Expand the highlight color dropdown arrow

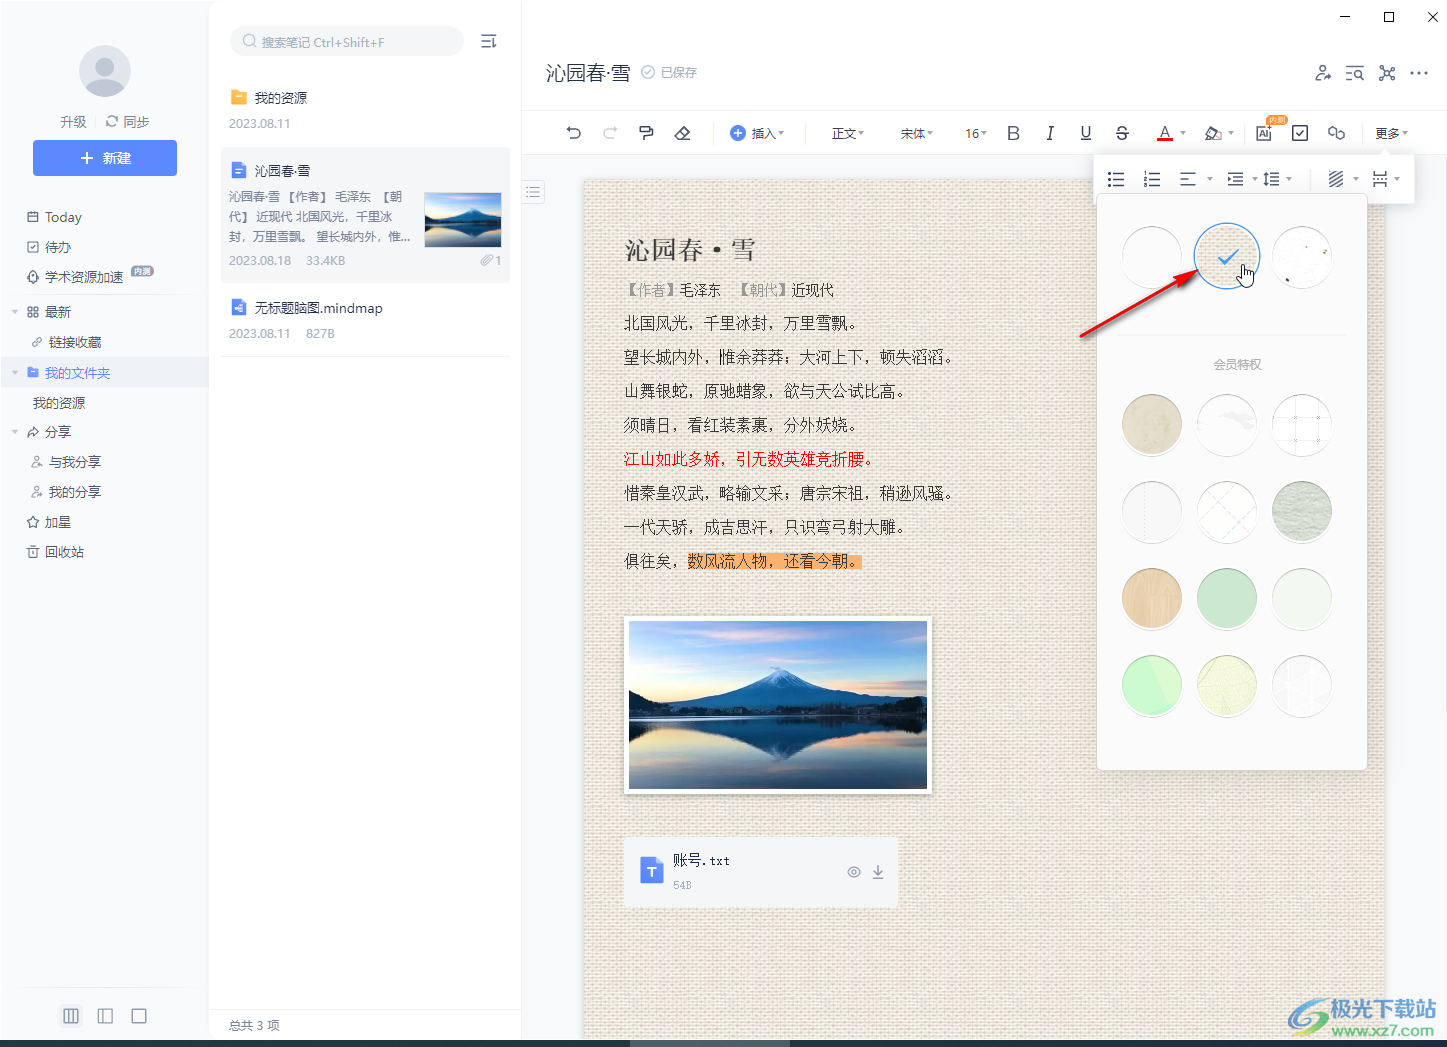(x=1231, y=133)
